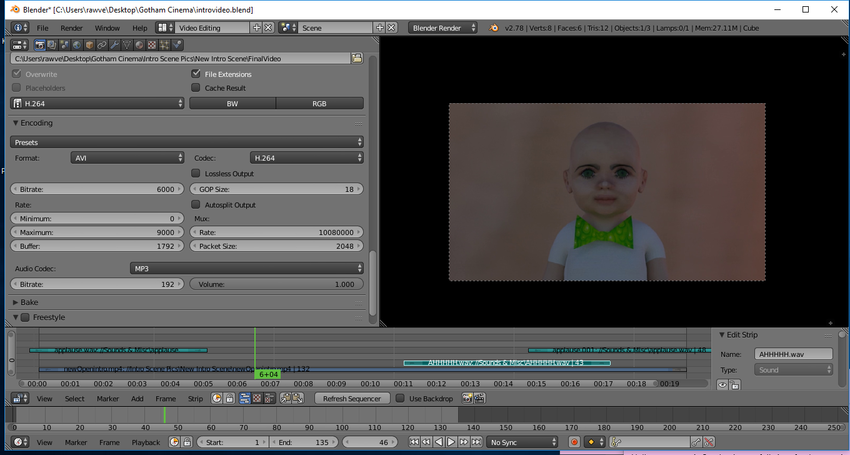Viewport: 850px width, 455px height.
Task: Open the encoding Presets dropdown
Action: (187, 142)
